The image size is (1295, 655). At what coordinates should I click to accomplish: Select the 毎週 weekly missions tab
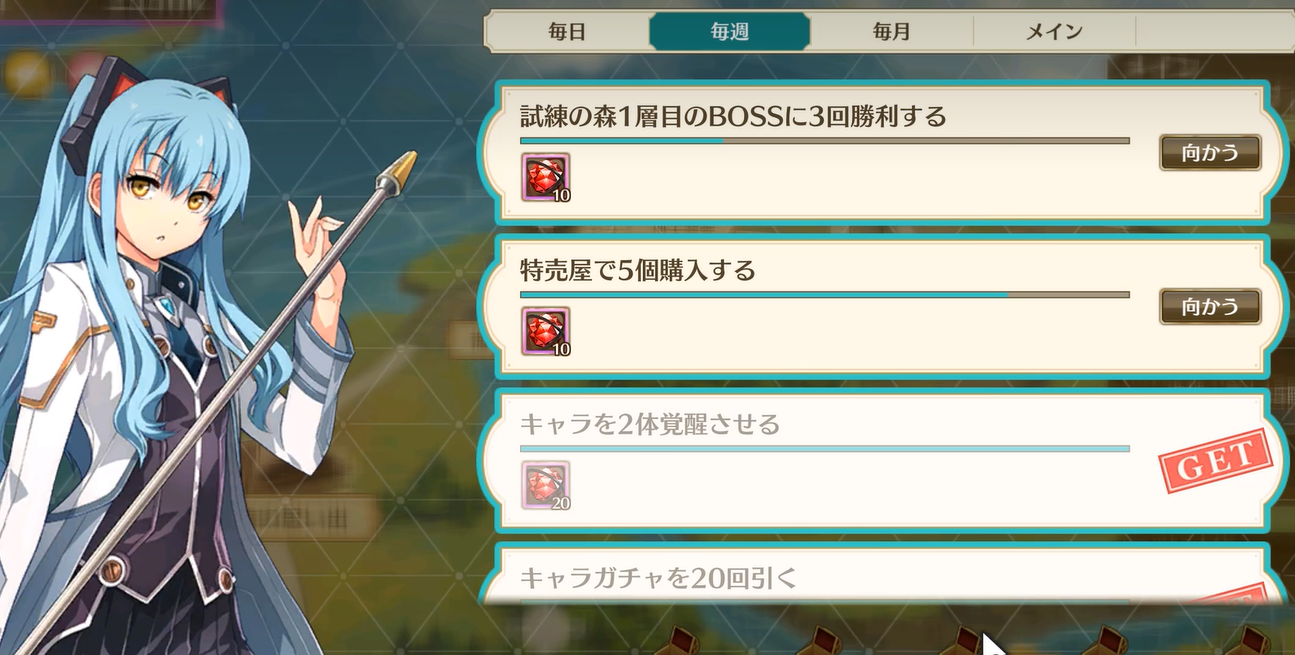pos(729,31)
